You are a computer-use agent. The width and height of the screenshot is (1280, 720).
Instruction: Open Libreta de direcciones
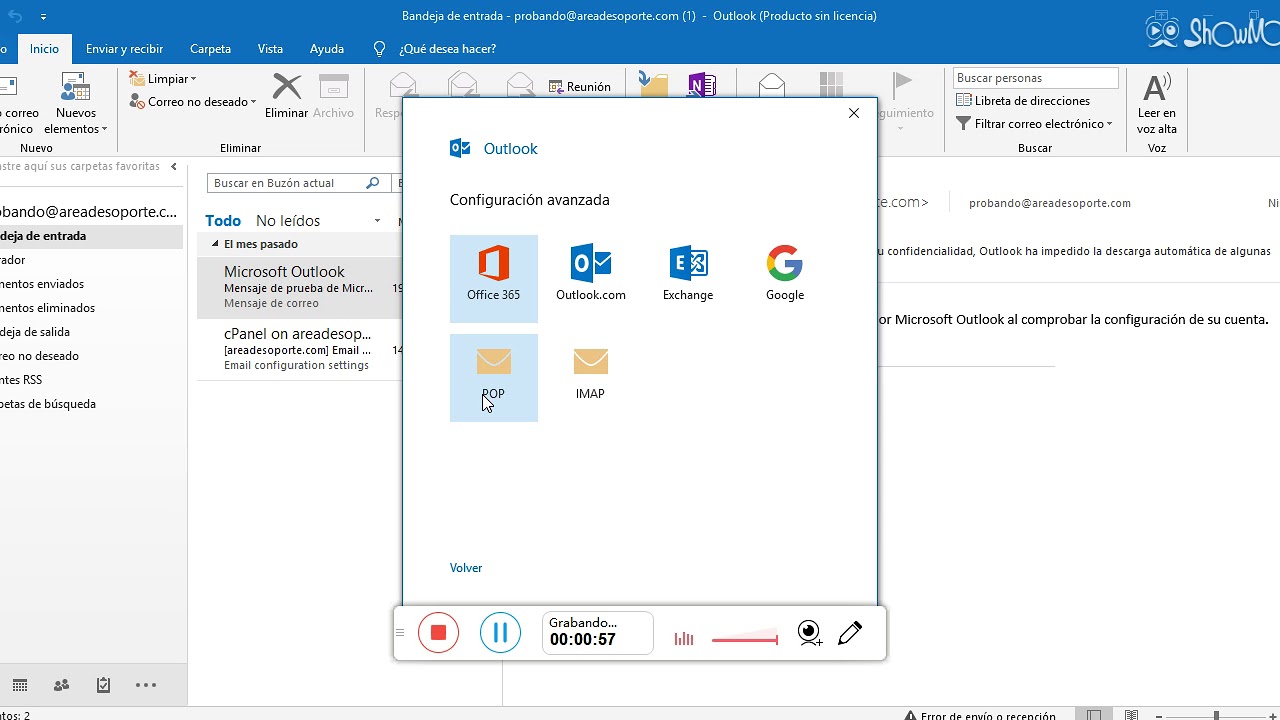tap(1023, 100)
